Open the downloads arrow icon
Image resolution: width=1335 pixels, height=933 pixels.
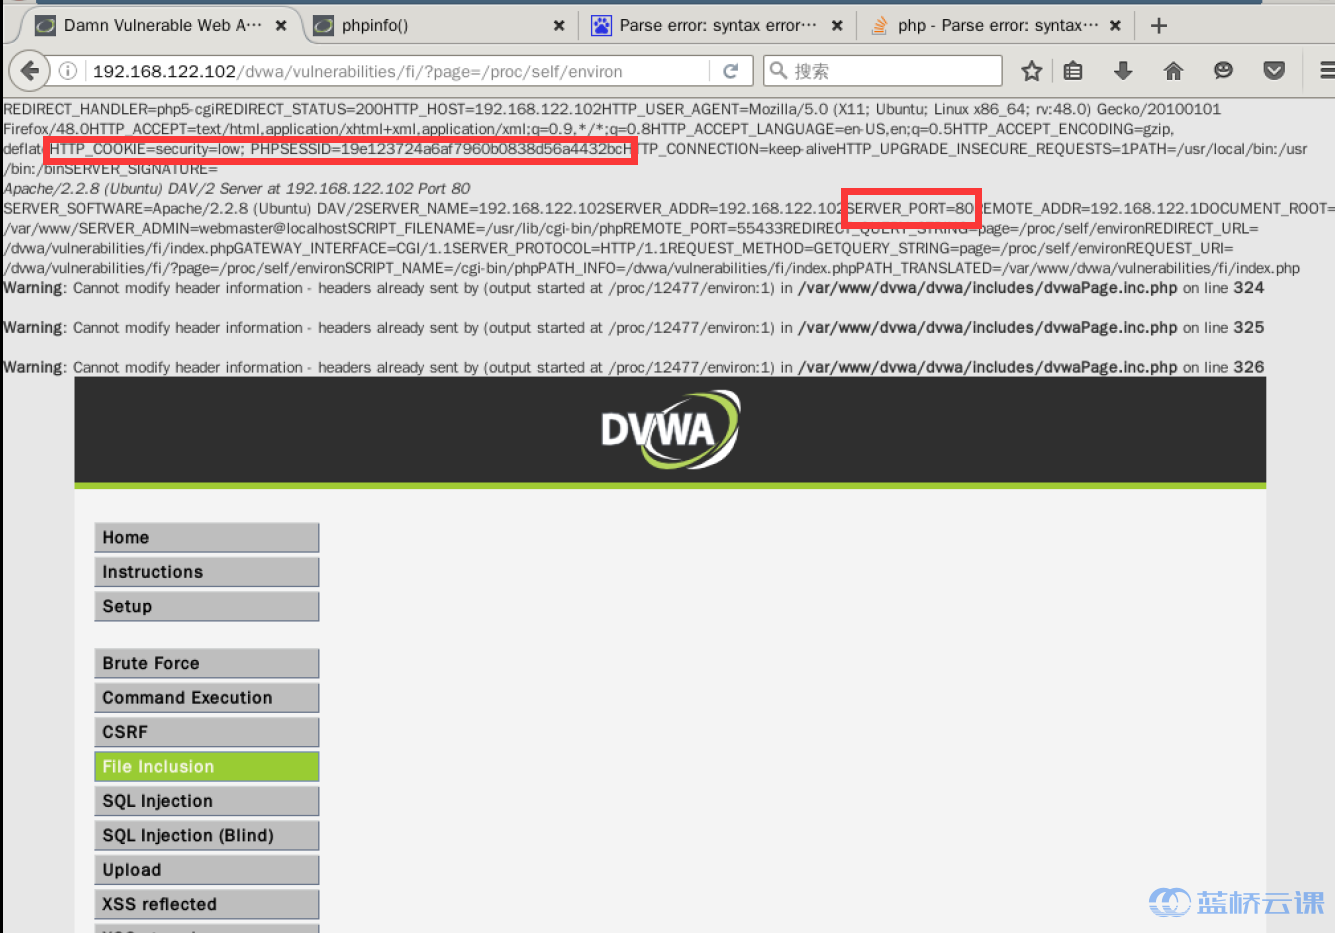pos(1123,71)
